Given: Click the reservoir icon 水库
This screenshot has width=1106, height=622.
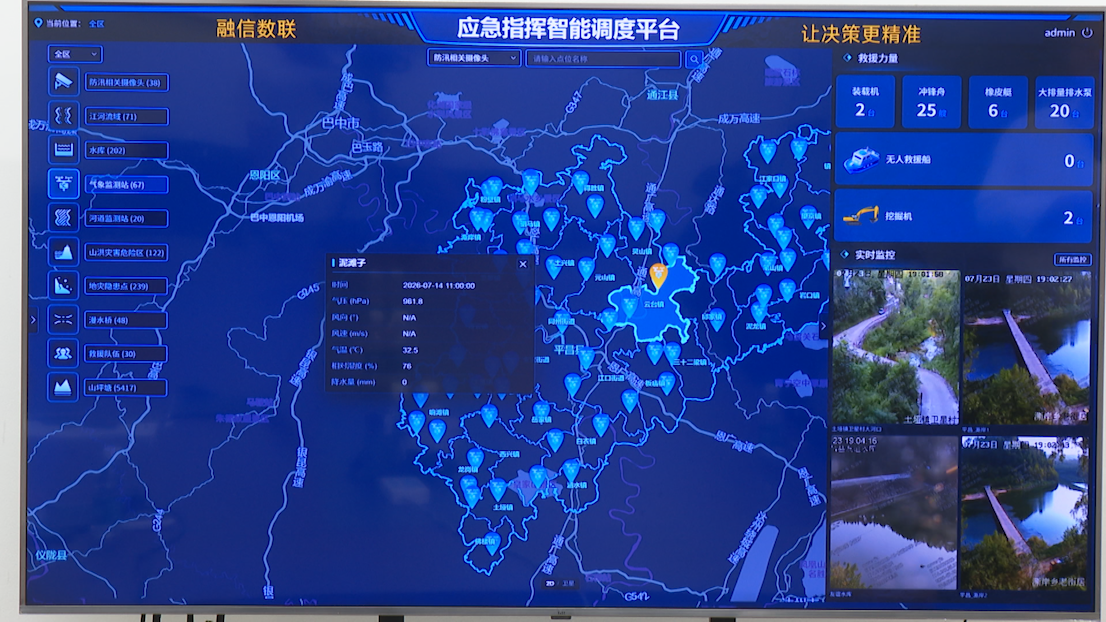Looking at the screenshot, I should [63, 150].
